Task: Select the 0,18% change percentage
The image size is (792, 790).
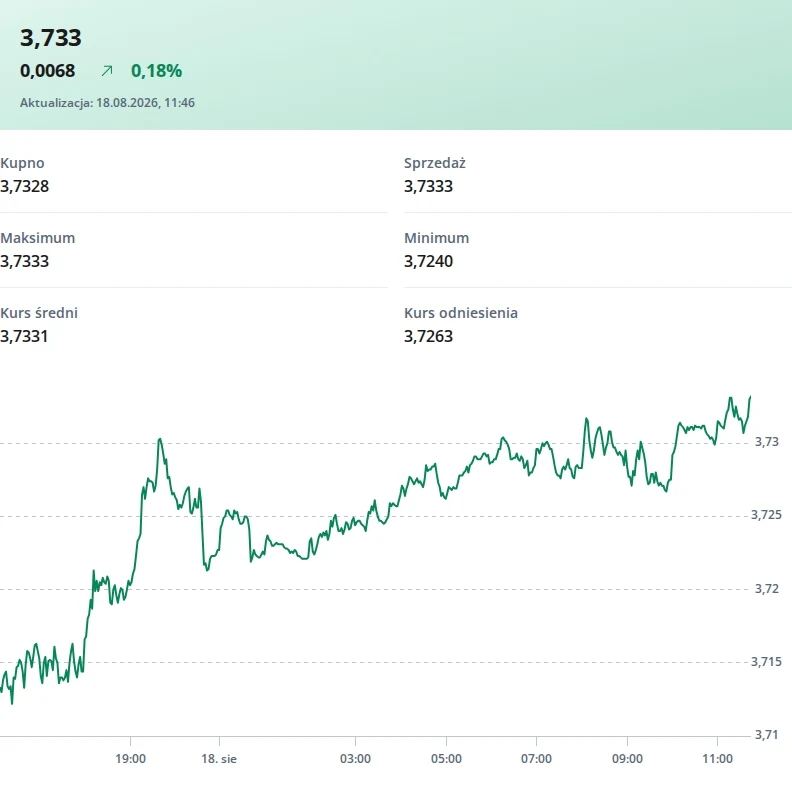Action: click(157, 71)
